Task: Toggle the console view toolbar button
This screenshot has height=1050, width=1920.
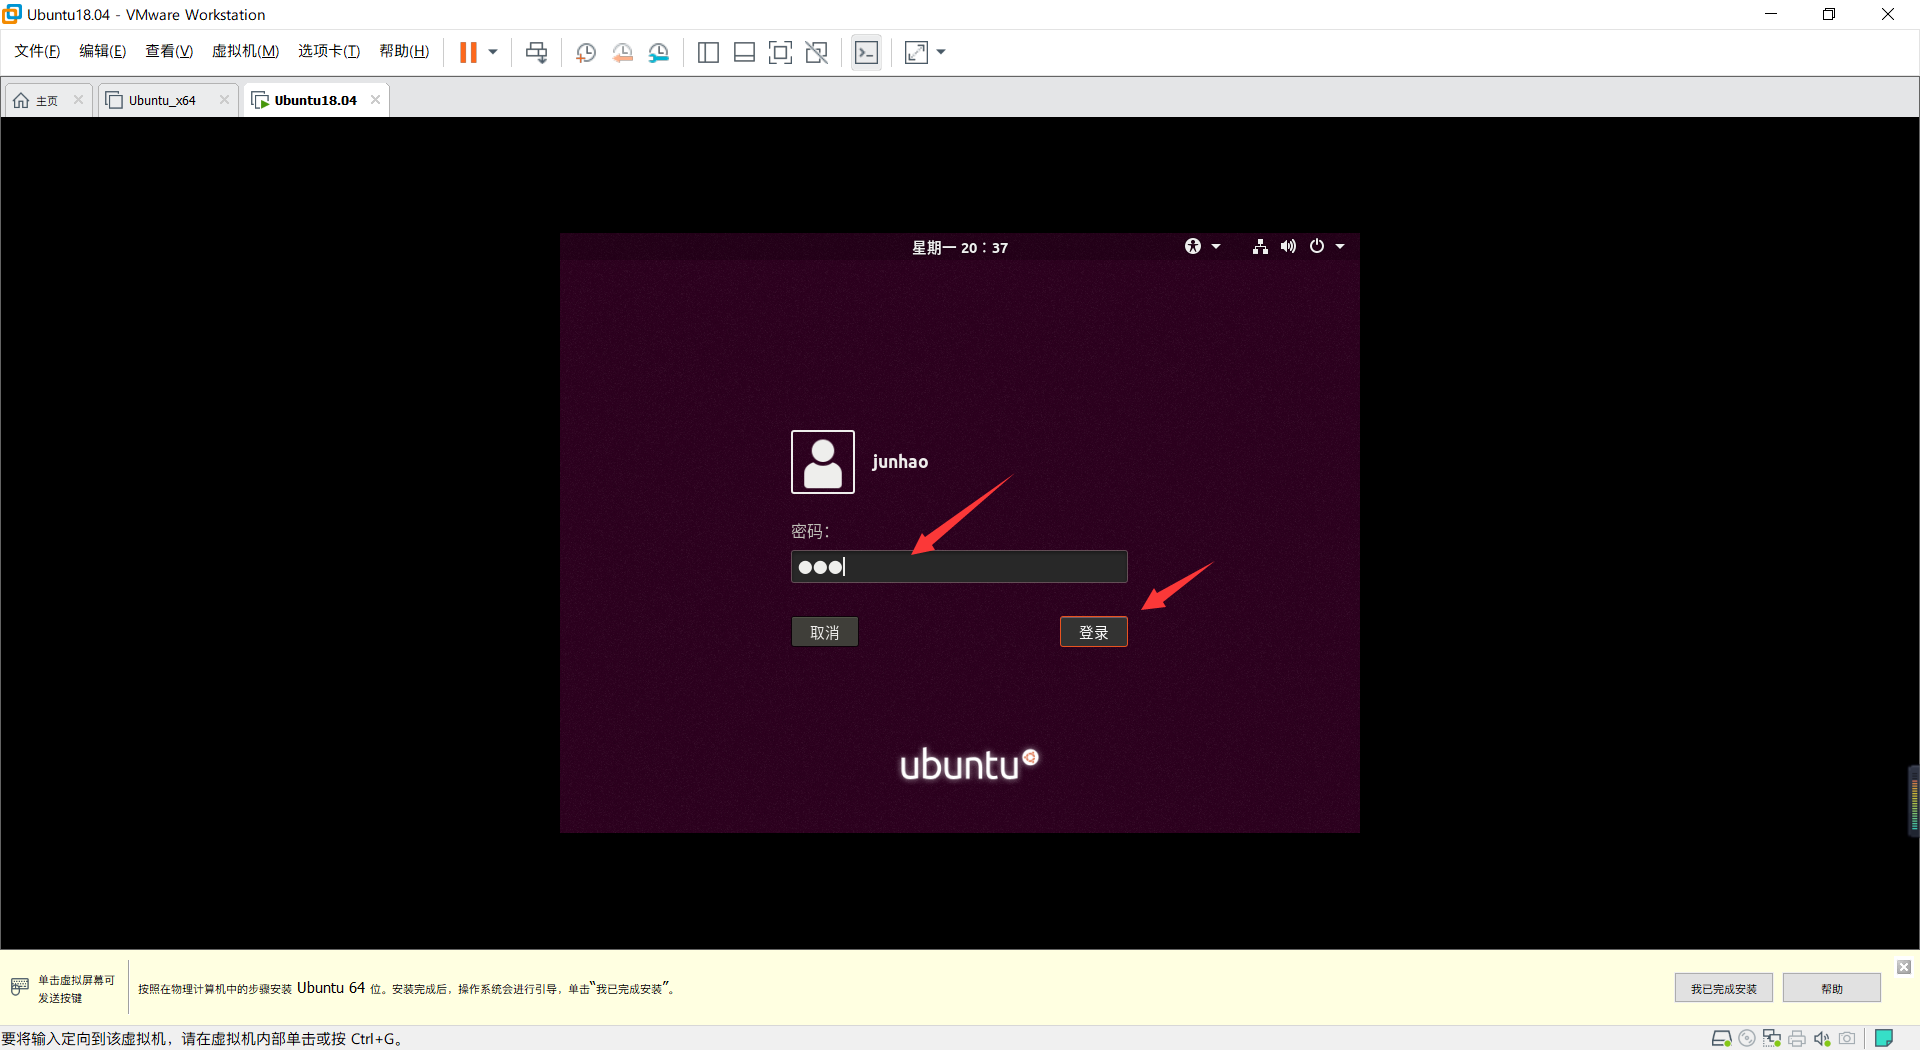Action: pyautogui.click(x=867, y=52)
